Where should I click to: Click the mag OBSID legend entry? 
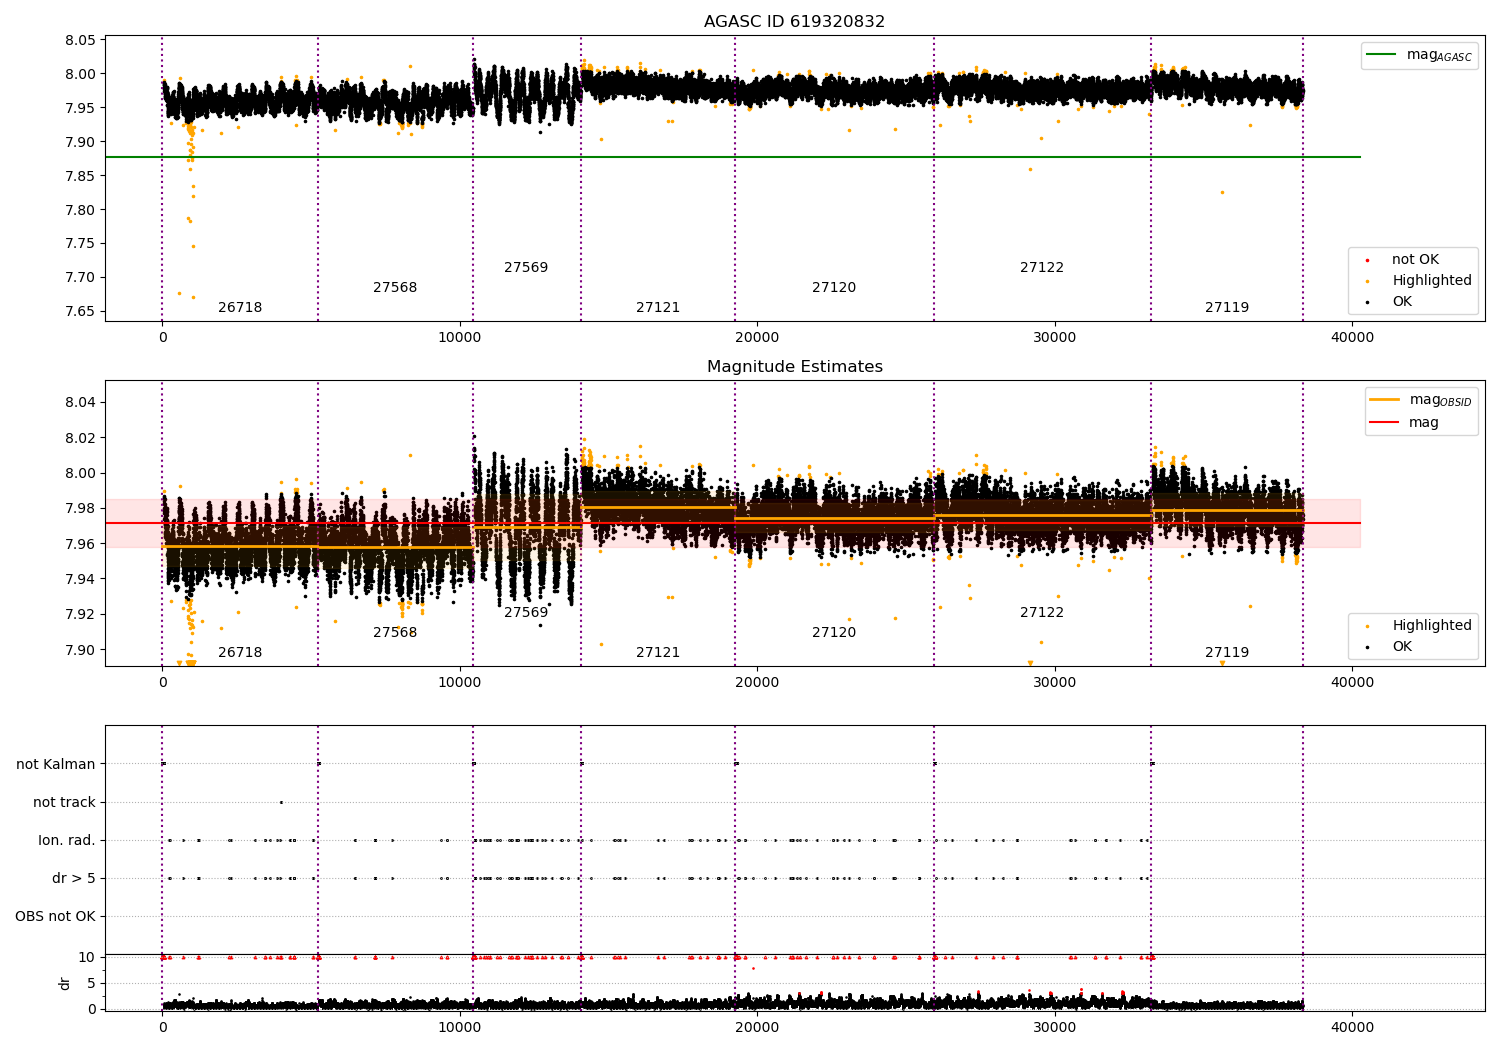(1421, 400)
